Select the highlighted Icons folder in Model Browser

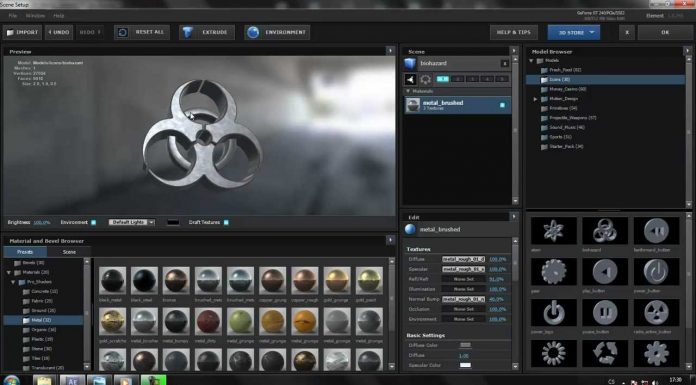pyautogui.click(x=605, y=79)
